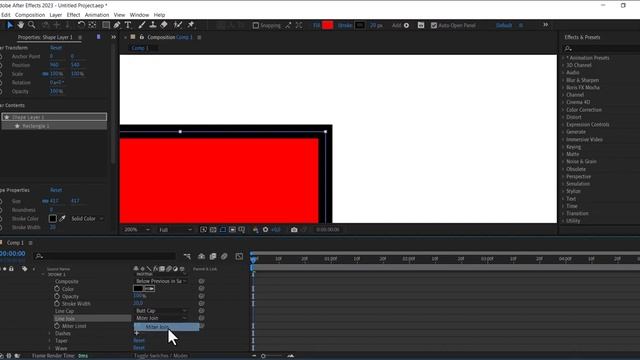The width and height of the screenshot is (640, 360).
Task: Select the Type text tool
Action: click(128, 25)
